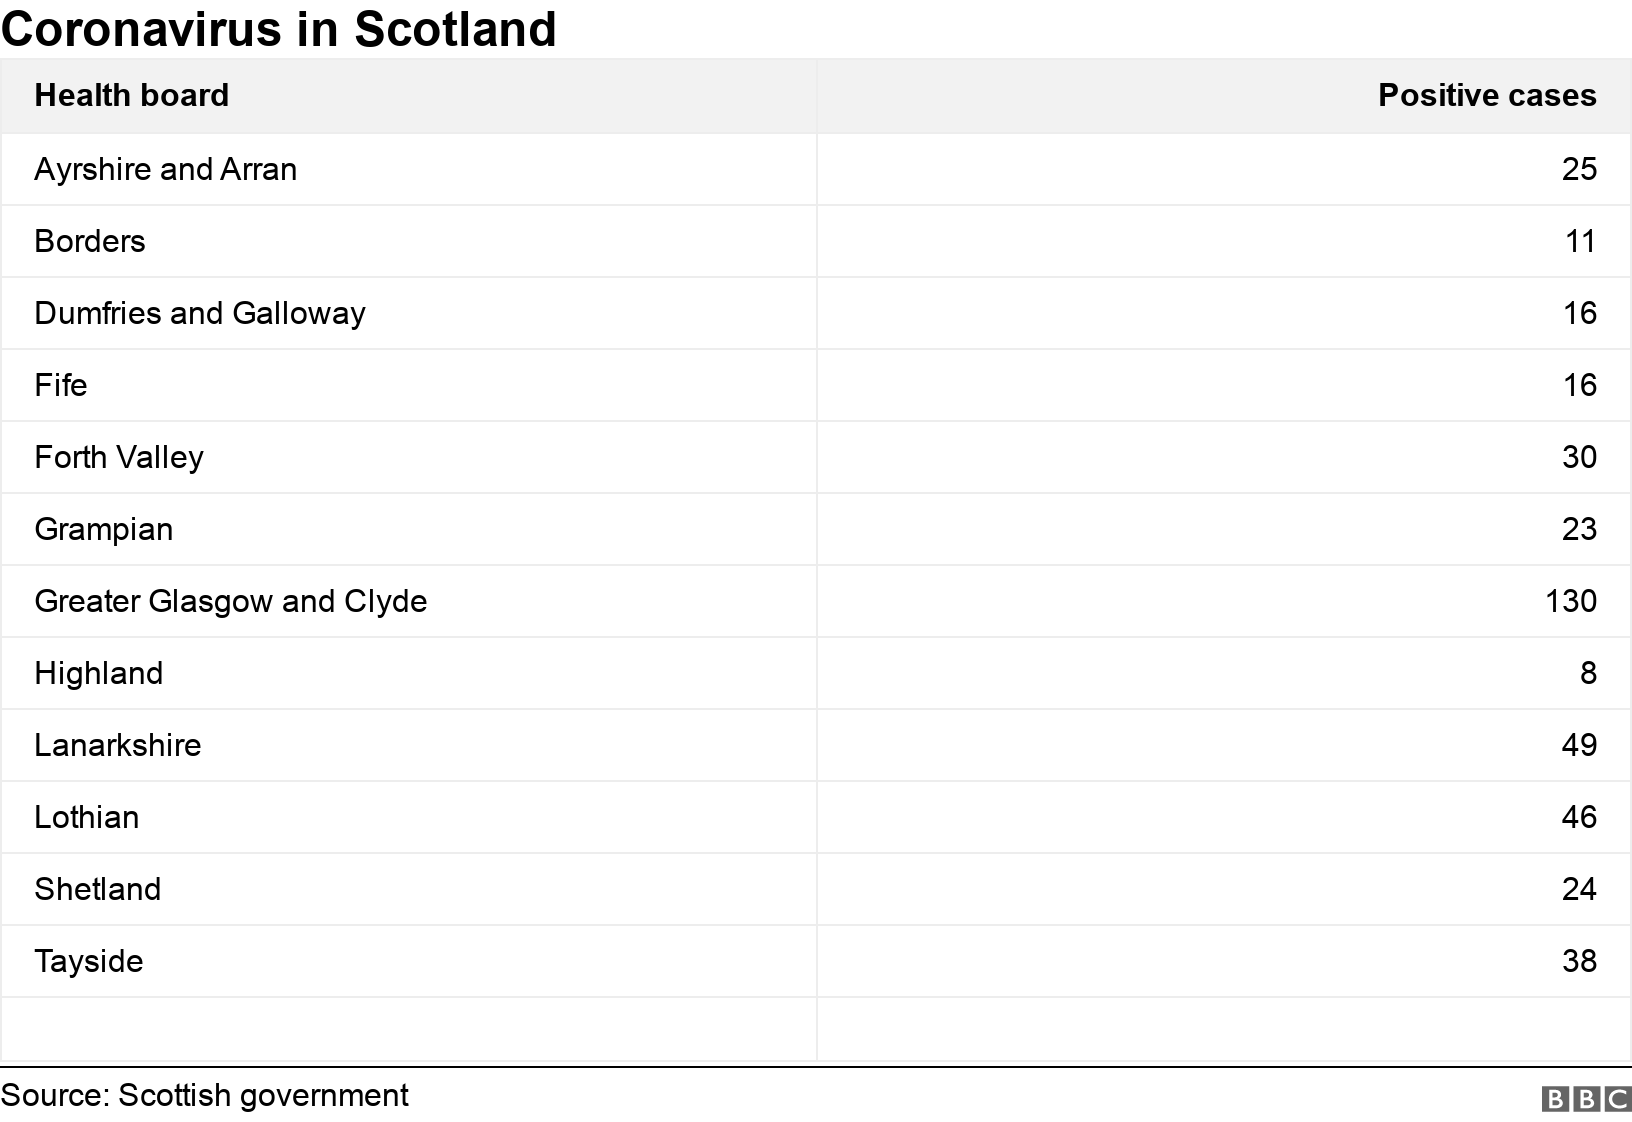Select the Ayrshire and Arran row label
The width and height of the screenshot is (1632, 1122).
pos(165,169)
